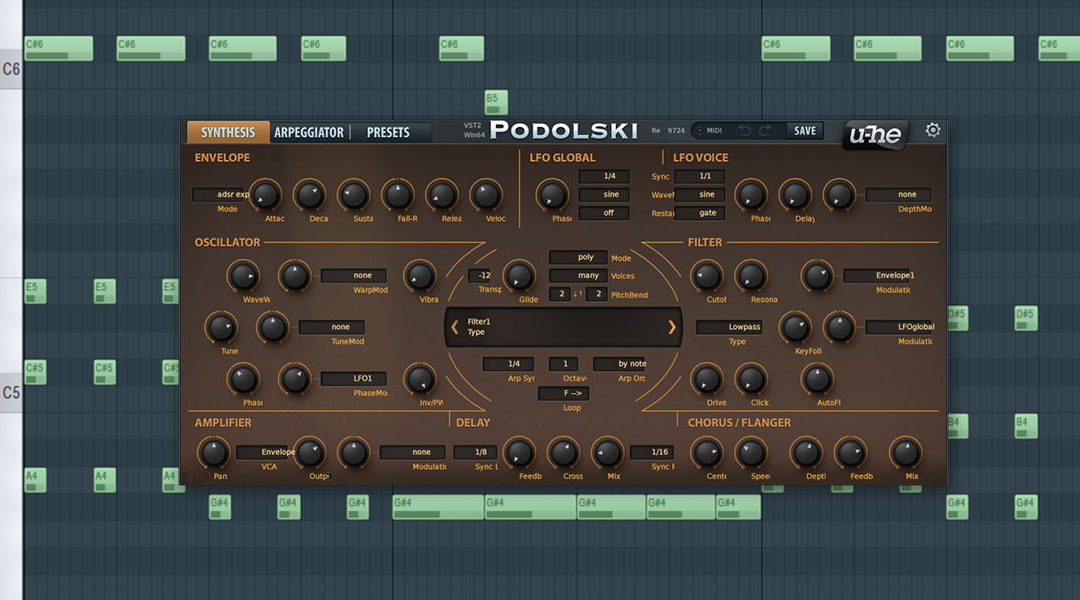Select the B5 note in piano roll
The width and height of the screenshot is (1080, 600).
(496, 102)
